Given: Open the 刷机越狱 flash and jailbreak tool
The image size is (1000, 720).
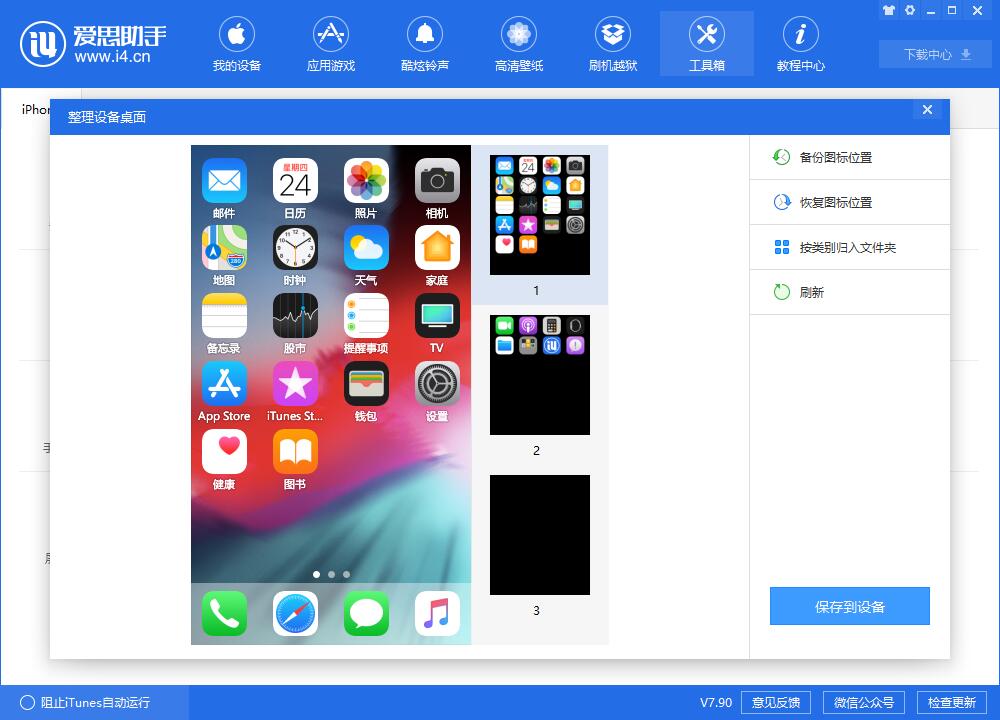Looking at the screenshot, I should [x=612, y=43].
